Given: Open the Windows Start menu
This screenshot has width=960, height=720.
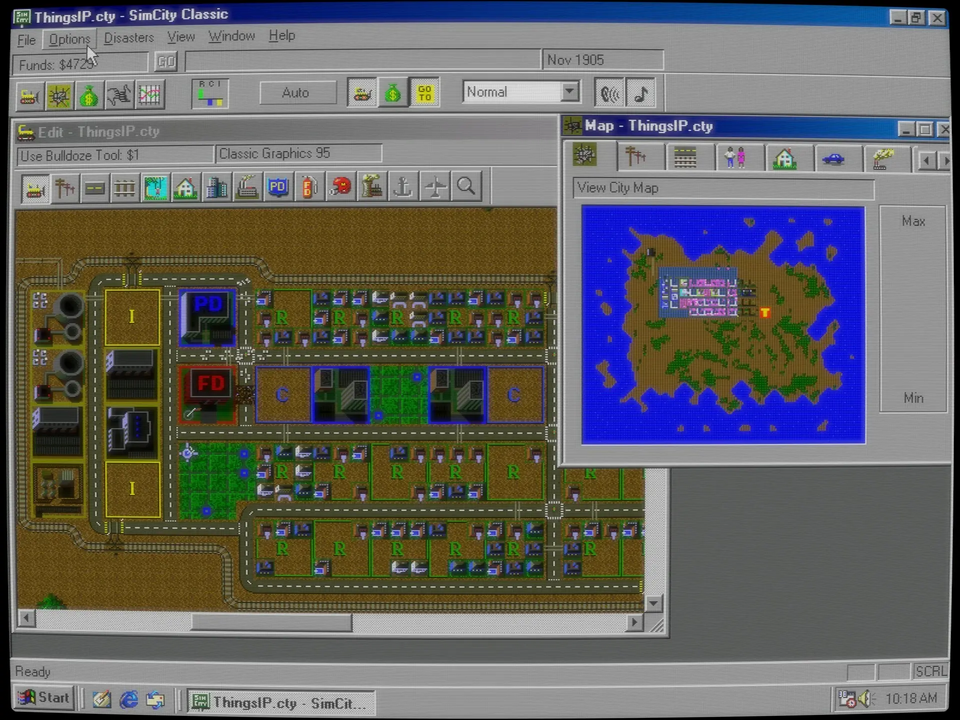Looking at the screenshot, I should (44, 698).
